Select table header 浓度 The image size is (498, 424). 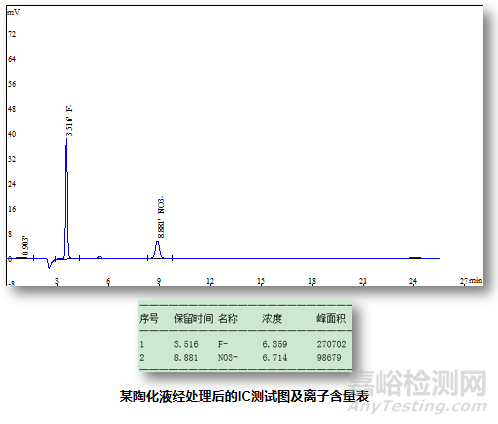[x=272, y=319]
